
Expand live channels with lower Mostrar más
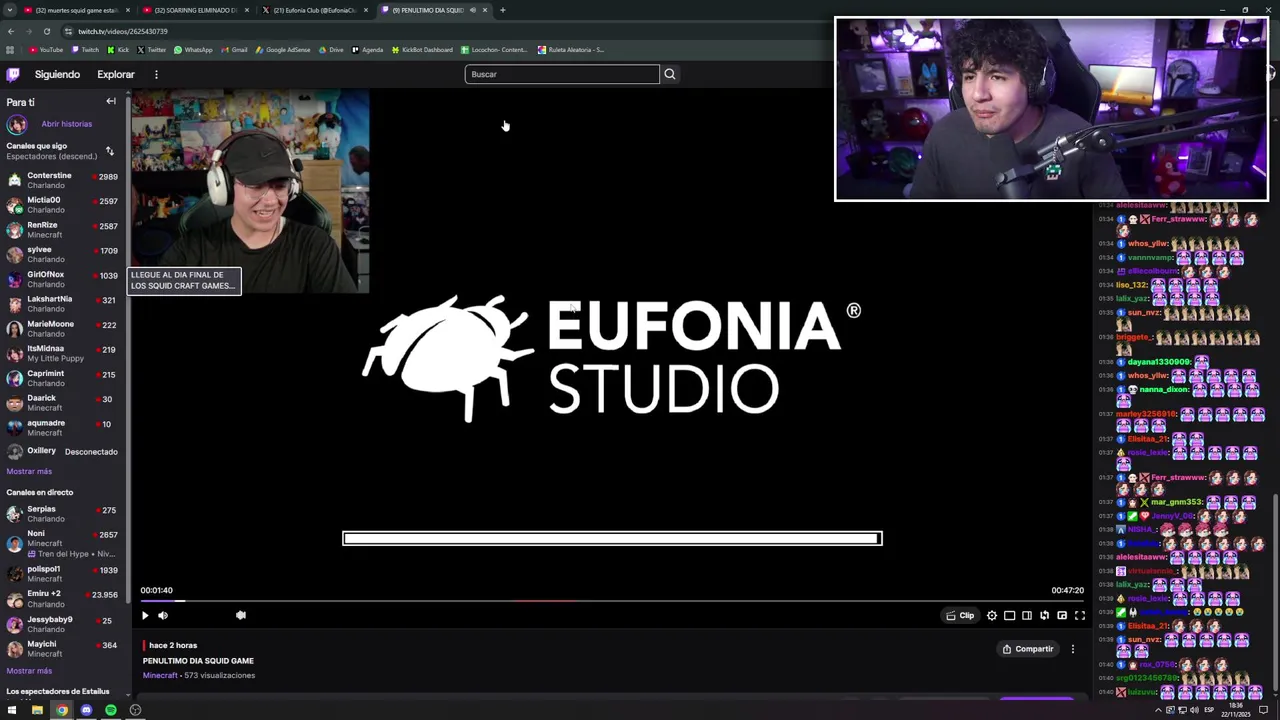[x=29, y=671]
